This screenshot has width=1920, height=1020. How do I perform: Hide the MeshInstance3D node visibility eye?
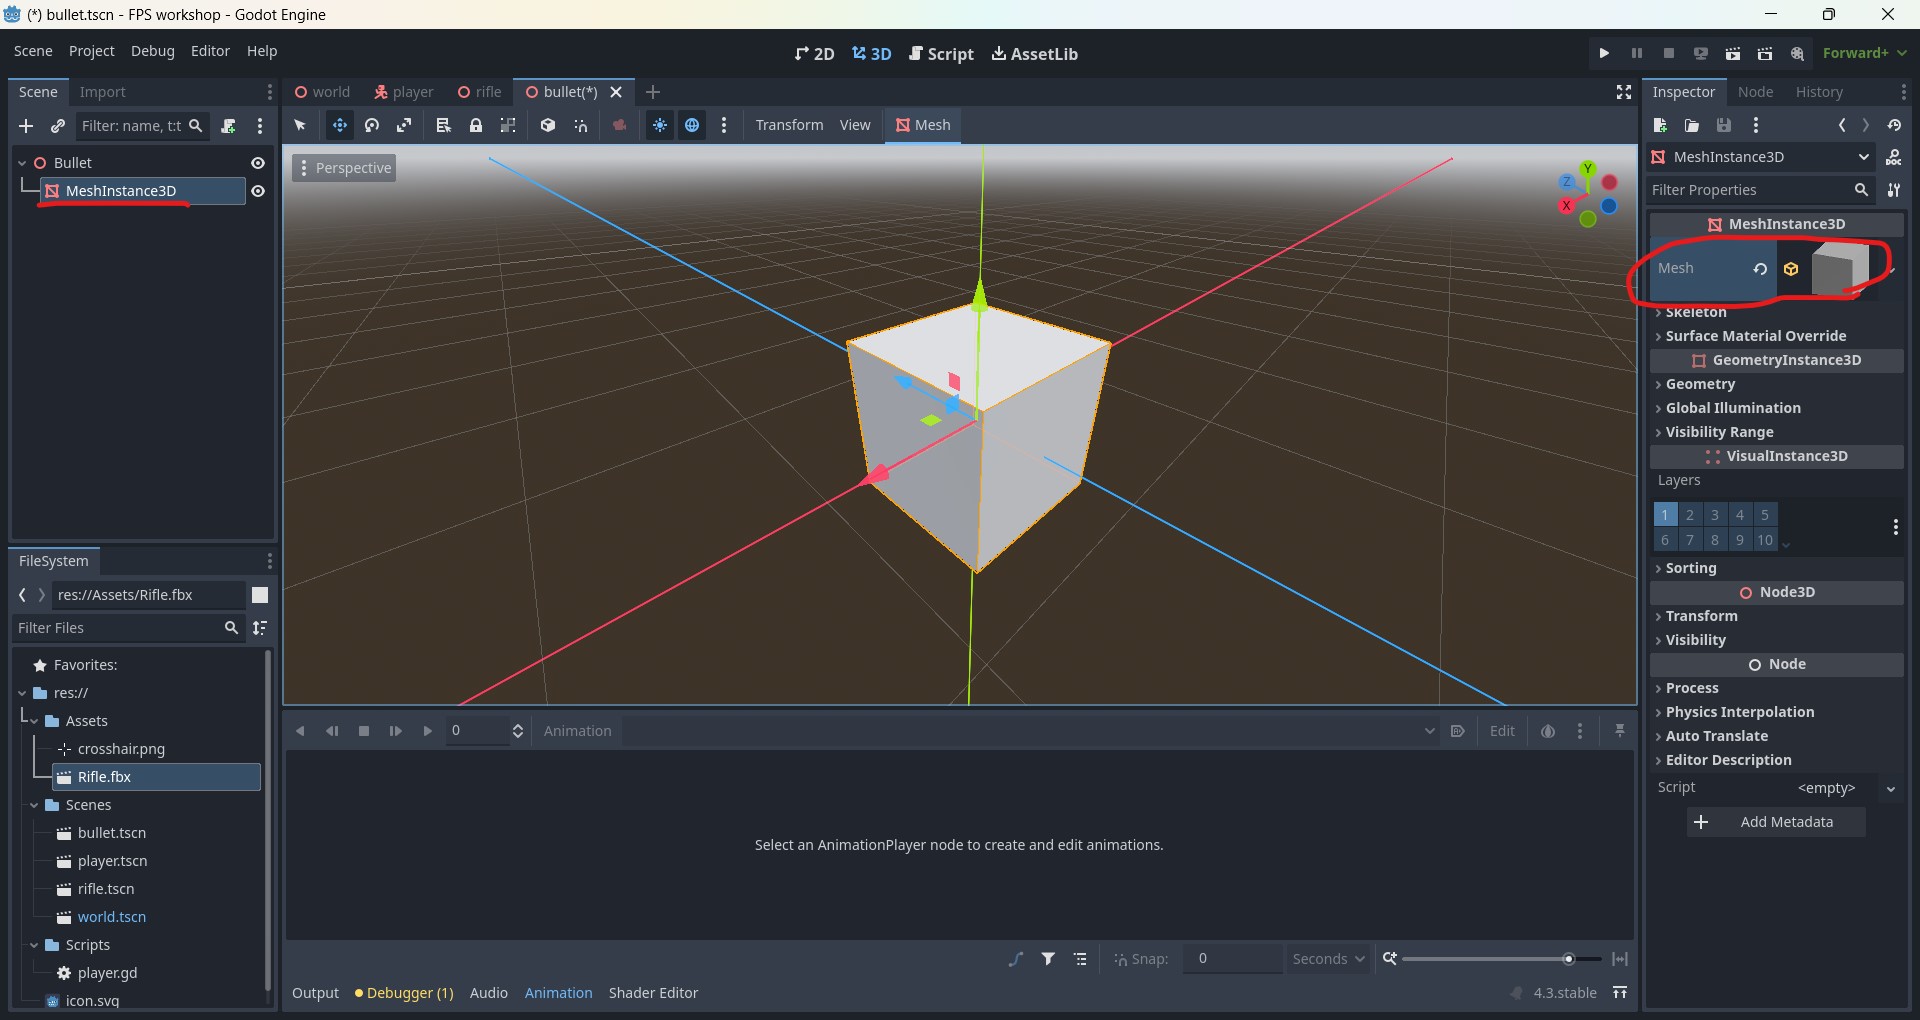coord(258,191)
